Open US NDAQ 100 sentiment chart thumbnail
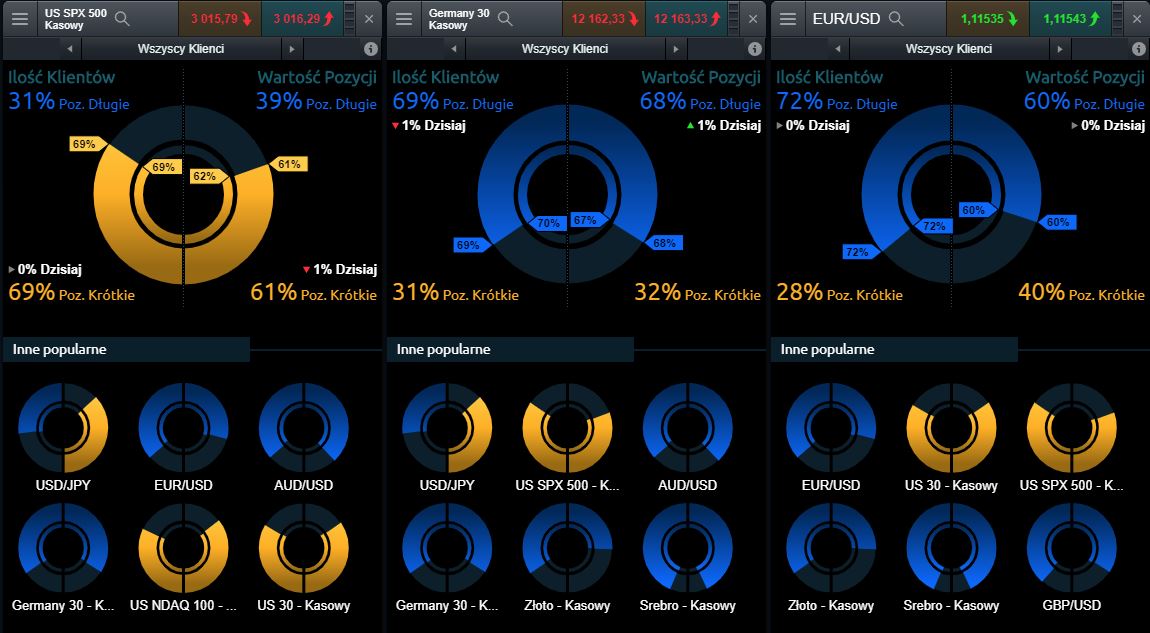 coord(183,548)
